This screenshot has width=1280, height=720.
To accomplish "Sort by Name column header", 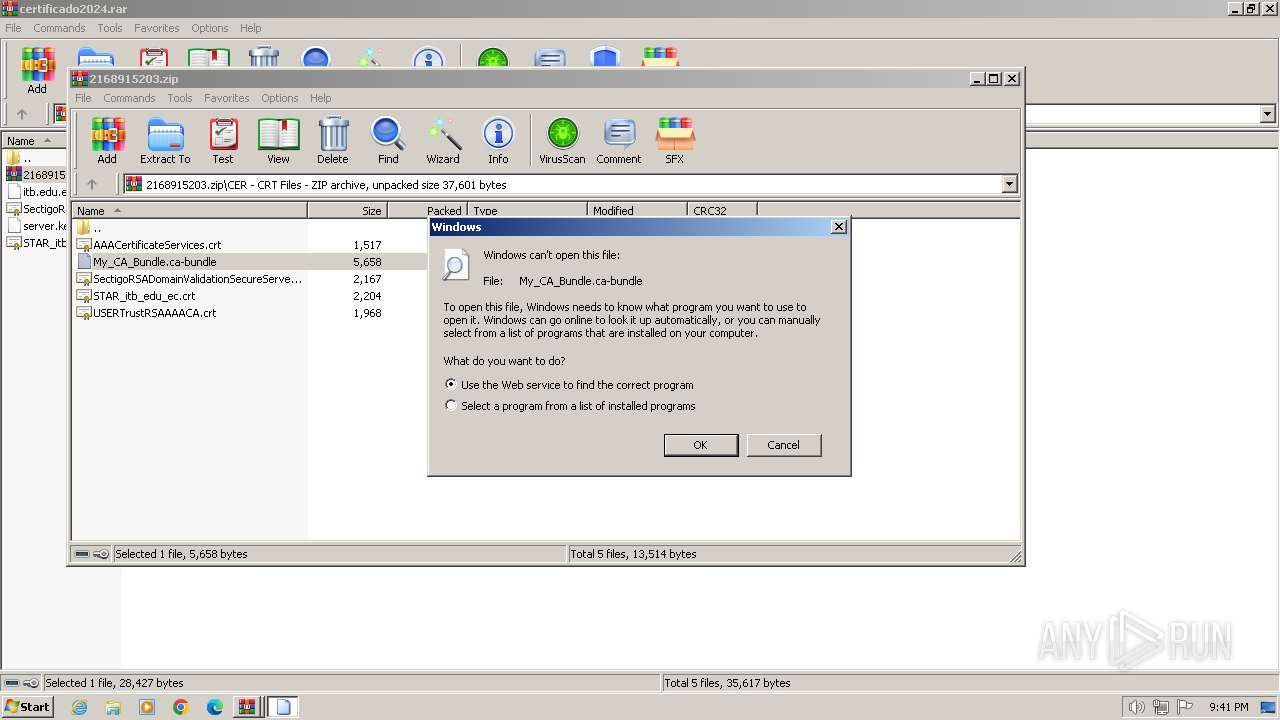I will [189, 211].
